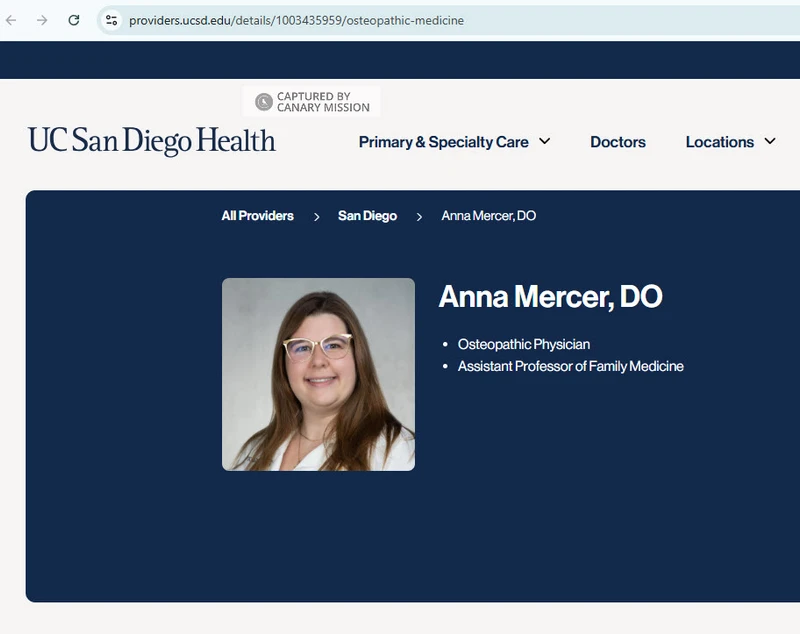The width and height of the screenshot is (800, 634).
Task: Expand the chevron beside Locations
Action: (770, 141)
